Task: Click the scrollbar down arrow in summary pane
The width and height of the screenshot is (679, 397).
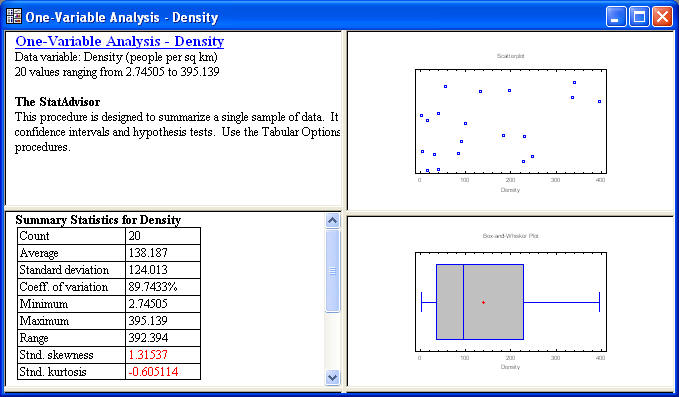Action: (332, 378)
